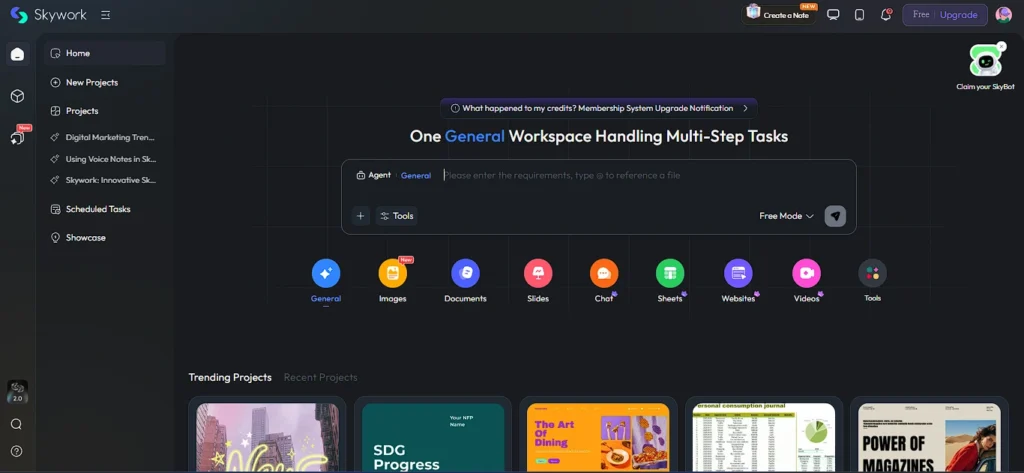This screenshot has width=1024, height=473.
Task: Open personal consumption journal thumbnail
Action: (x=764, y=435)
